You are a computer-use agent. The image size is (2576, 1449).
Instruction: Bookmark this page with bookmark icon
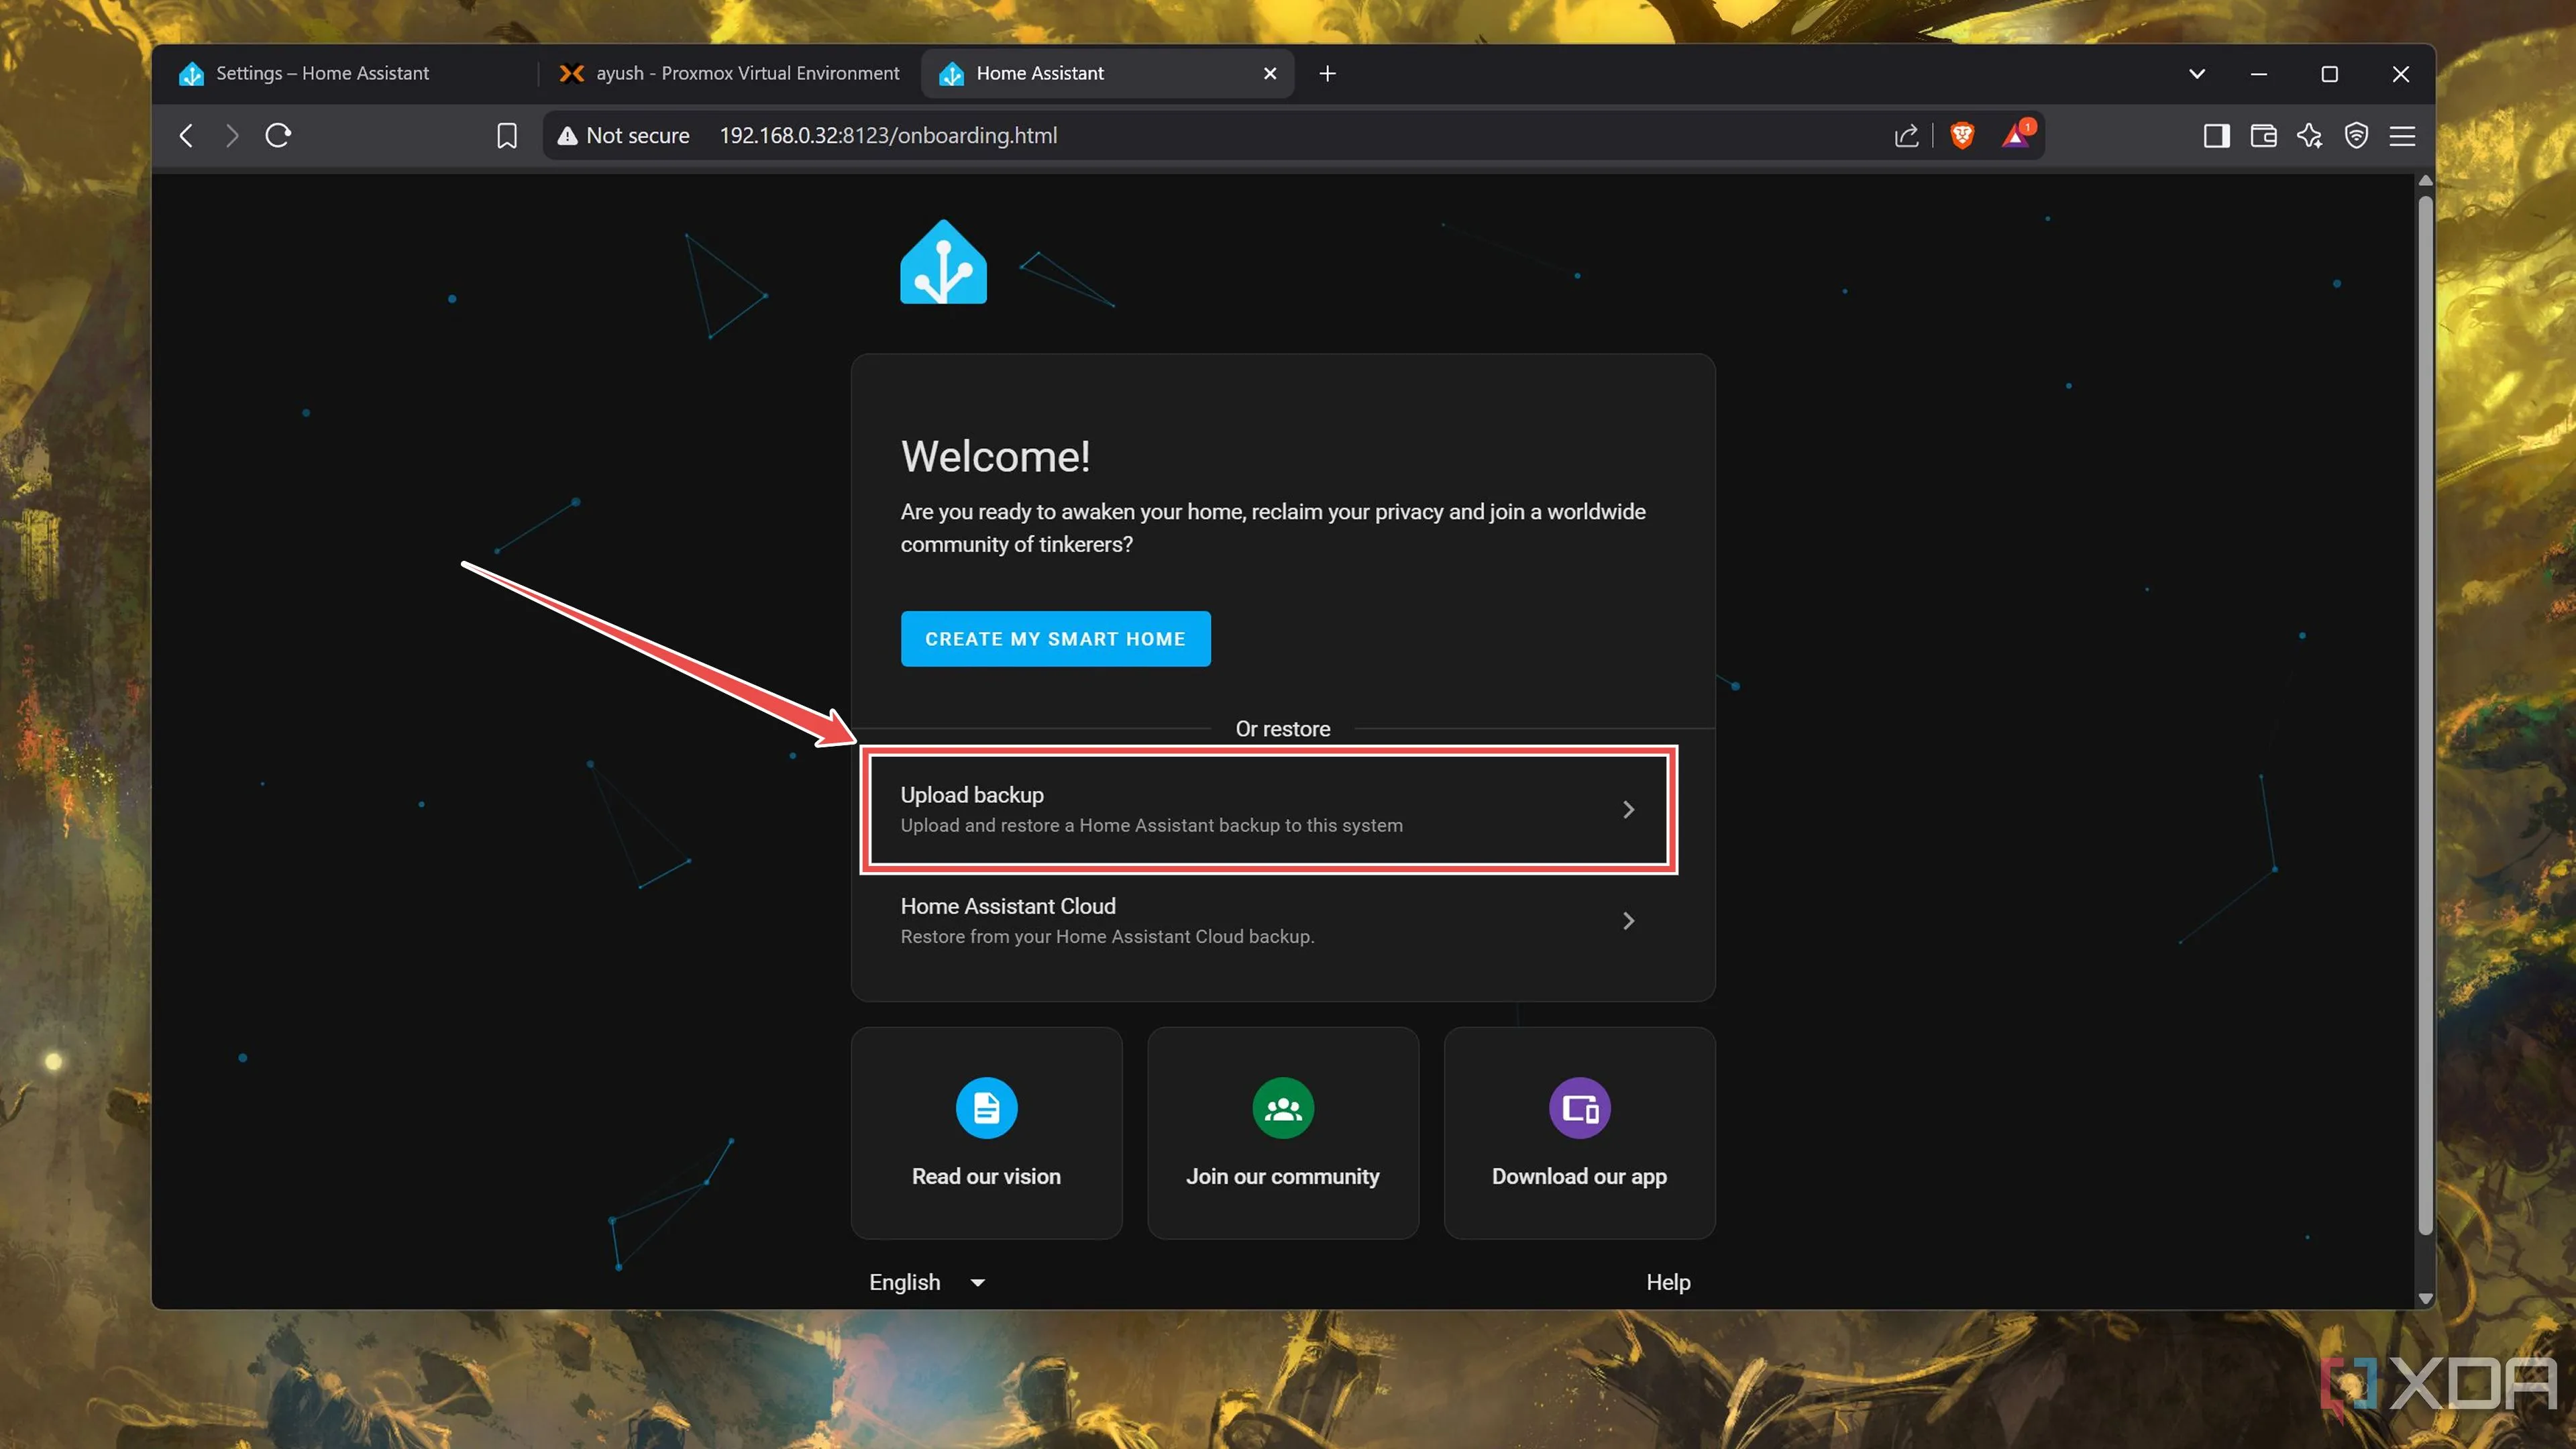pyautogui.click(x=507, y=135)
